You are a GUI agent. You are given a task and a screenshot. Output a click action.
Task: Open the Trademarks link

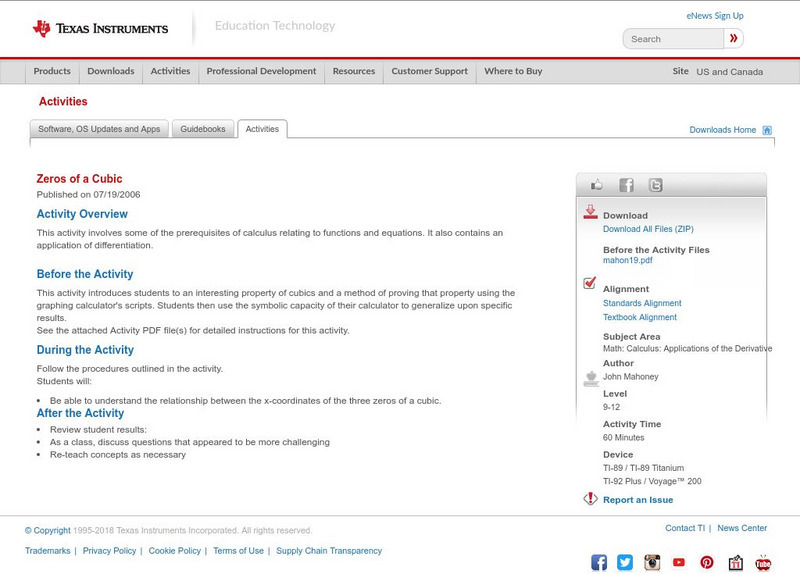click(x=47, y=551)
